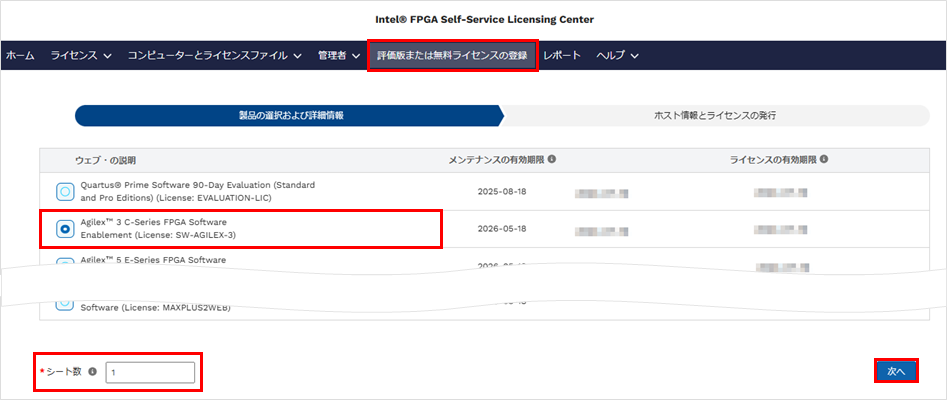947x400 pixels.
Task: Click Agilex 5 E-Series FPGA Software text
Action: click(x=153, y=260)
